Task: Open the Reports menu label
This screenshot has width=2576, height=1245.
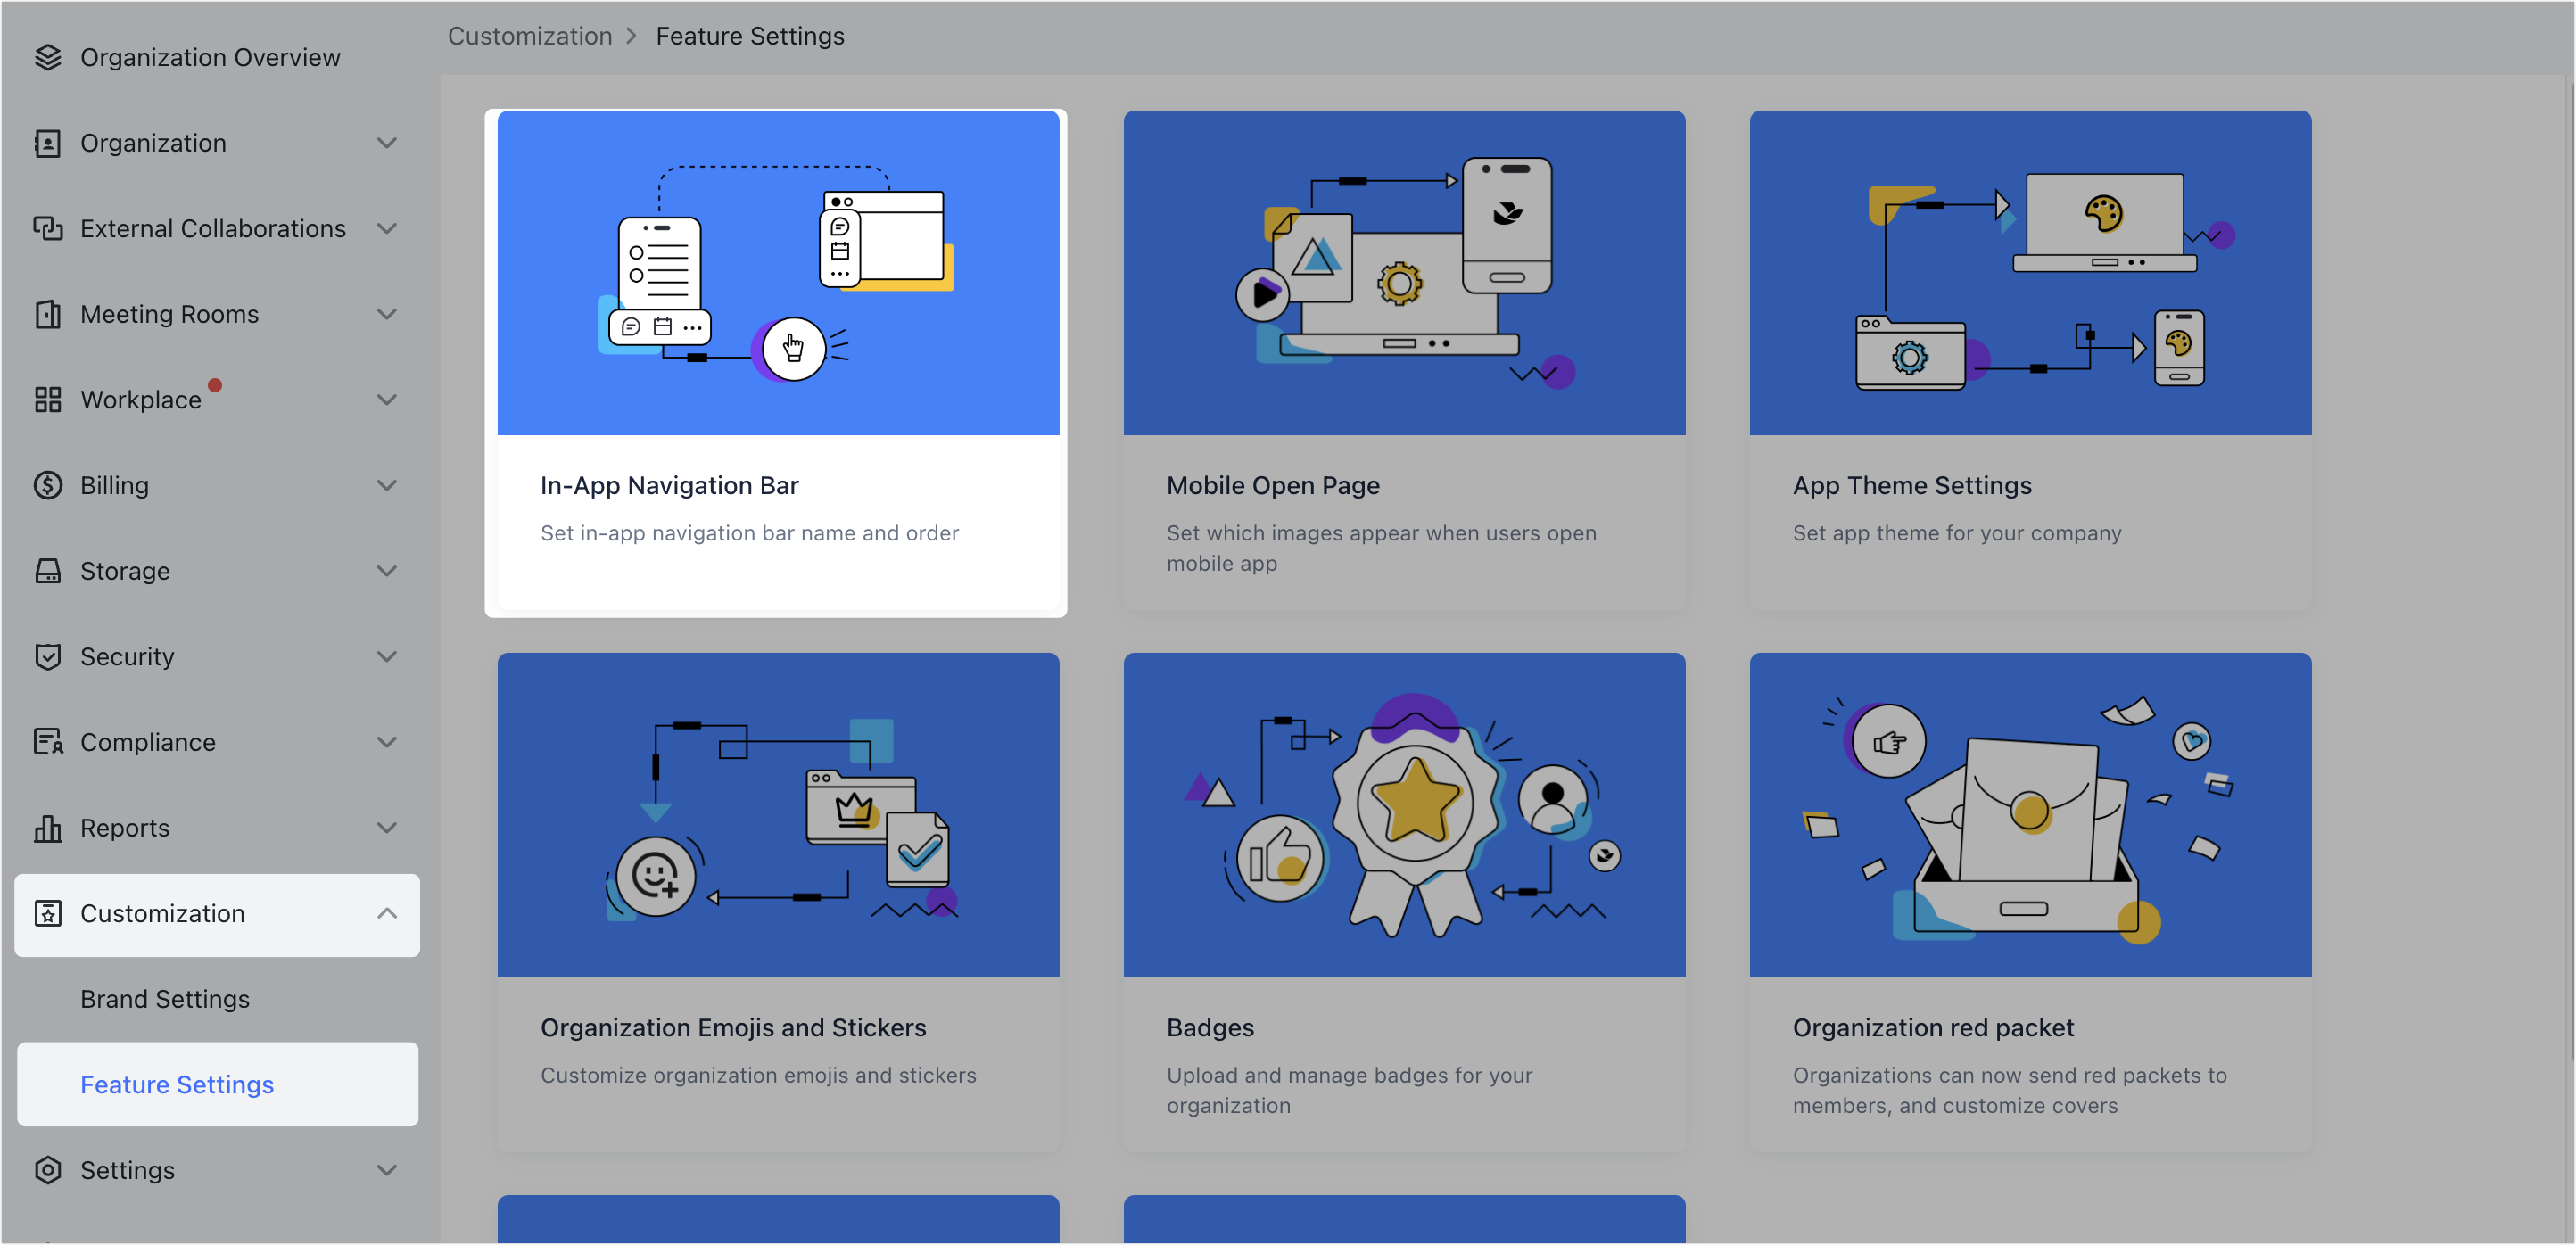Action: (x=125, y=828)
